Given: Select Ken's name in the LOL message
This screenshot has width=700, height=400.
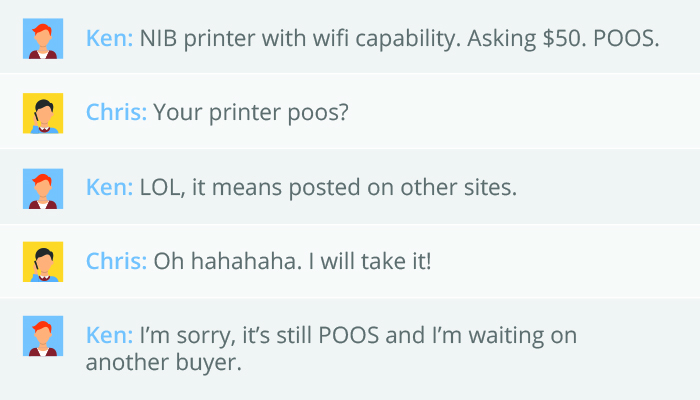Looking at the screenshot, I should click(109, 188).
